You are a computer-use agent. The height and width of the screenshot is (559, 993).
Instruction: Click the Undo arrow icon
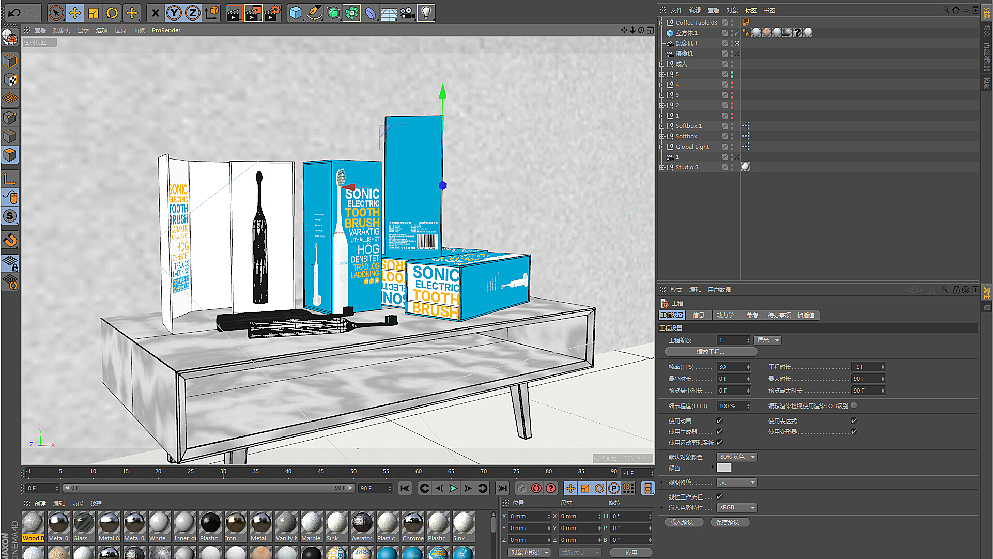pos(14,12)
